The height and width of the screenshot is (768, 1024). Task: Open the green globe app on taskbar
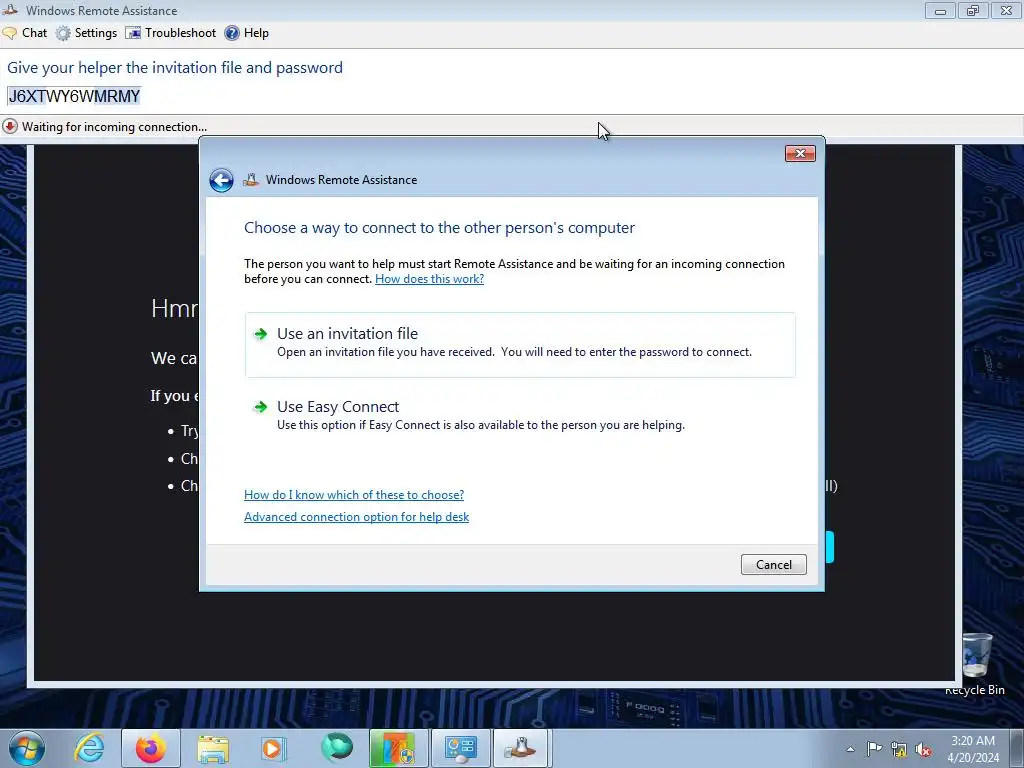pyautogui.click(x=336, y=748)
